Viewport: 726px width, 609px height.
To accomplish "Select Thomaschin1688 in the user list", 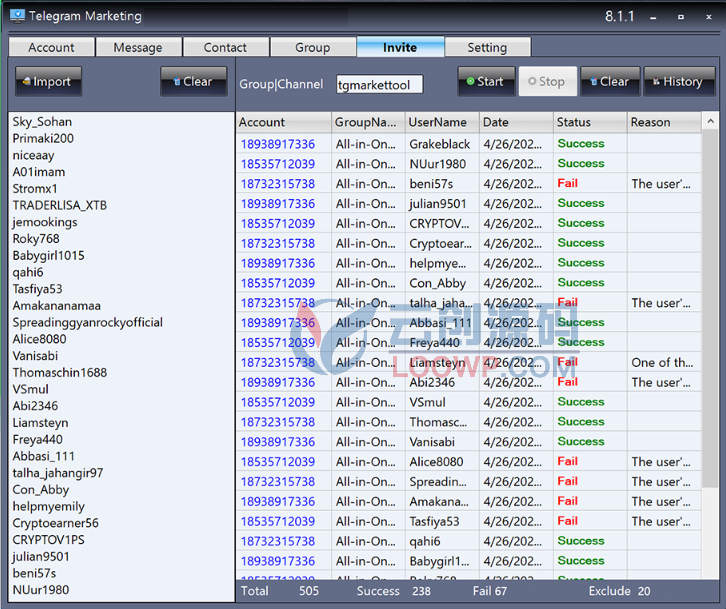I will point(60,372).
